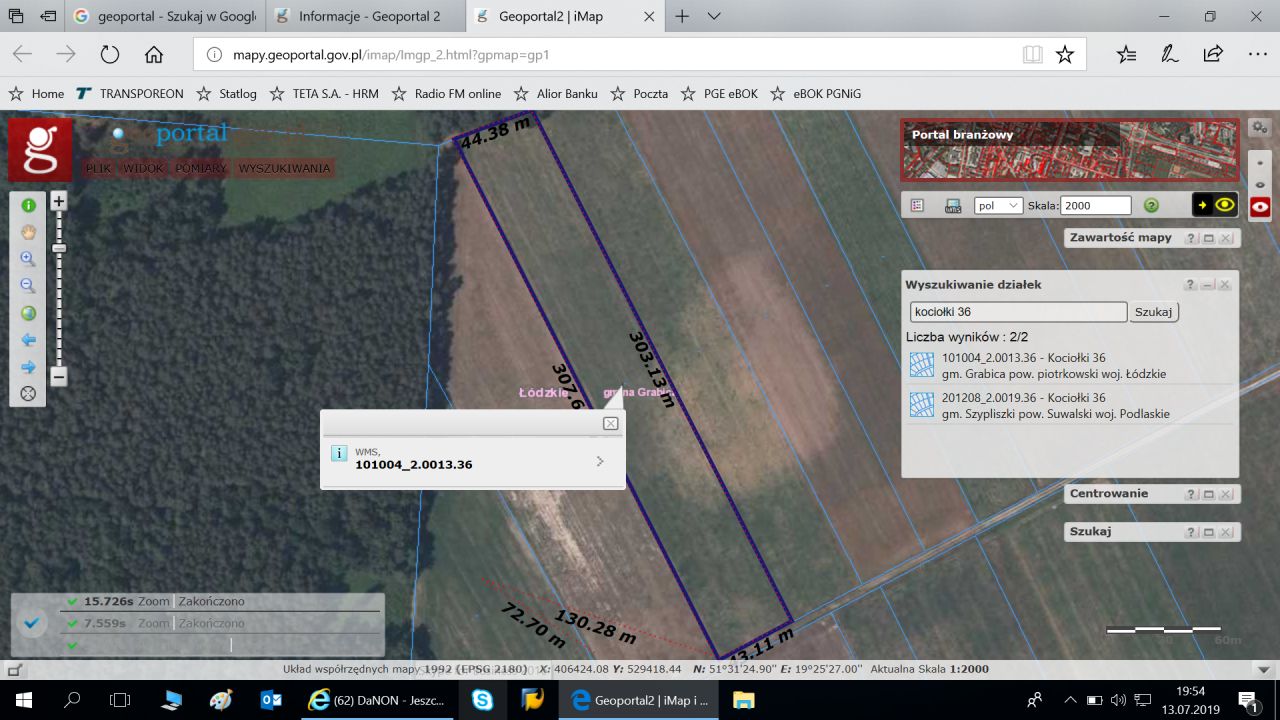Close the WMS info popup
The image size is (1280, 720).
click(611, 423)
